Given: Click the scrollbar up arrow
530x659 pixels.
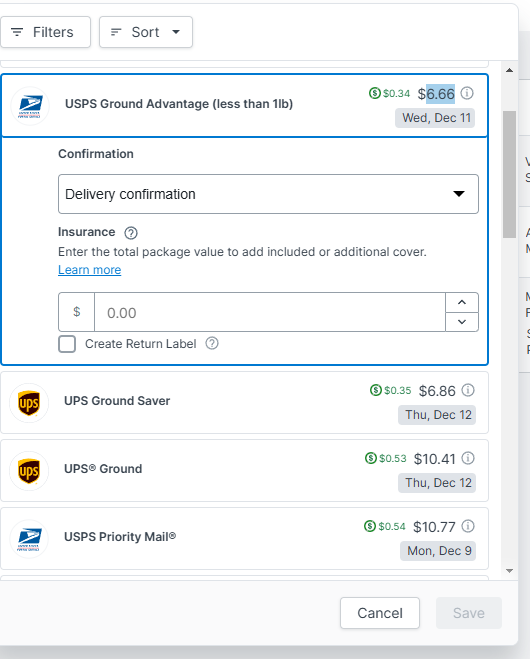Looking at the screenshot, I should point(509,70).
